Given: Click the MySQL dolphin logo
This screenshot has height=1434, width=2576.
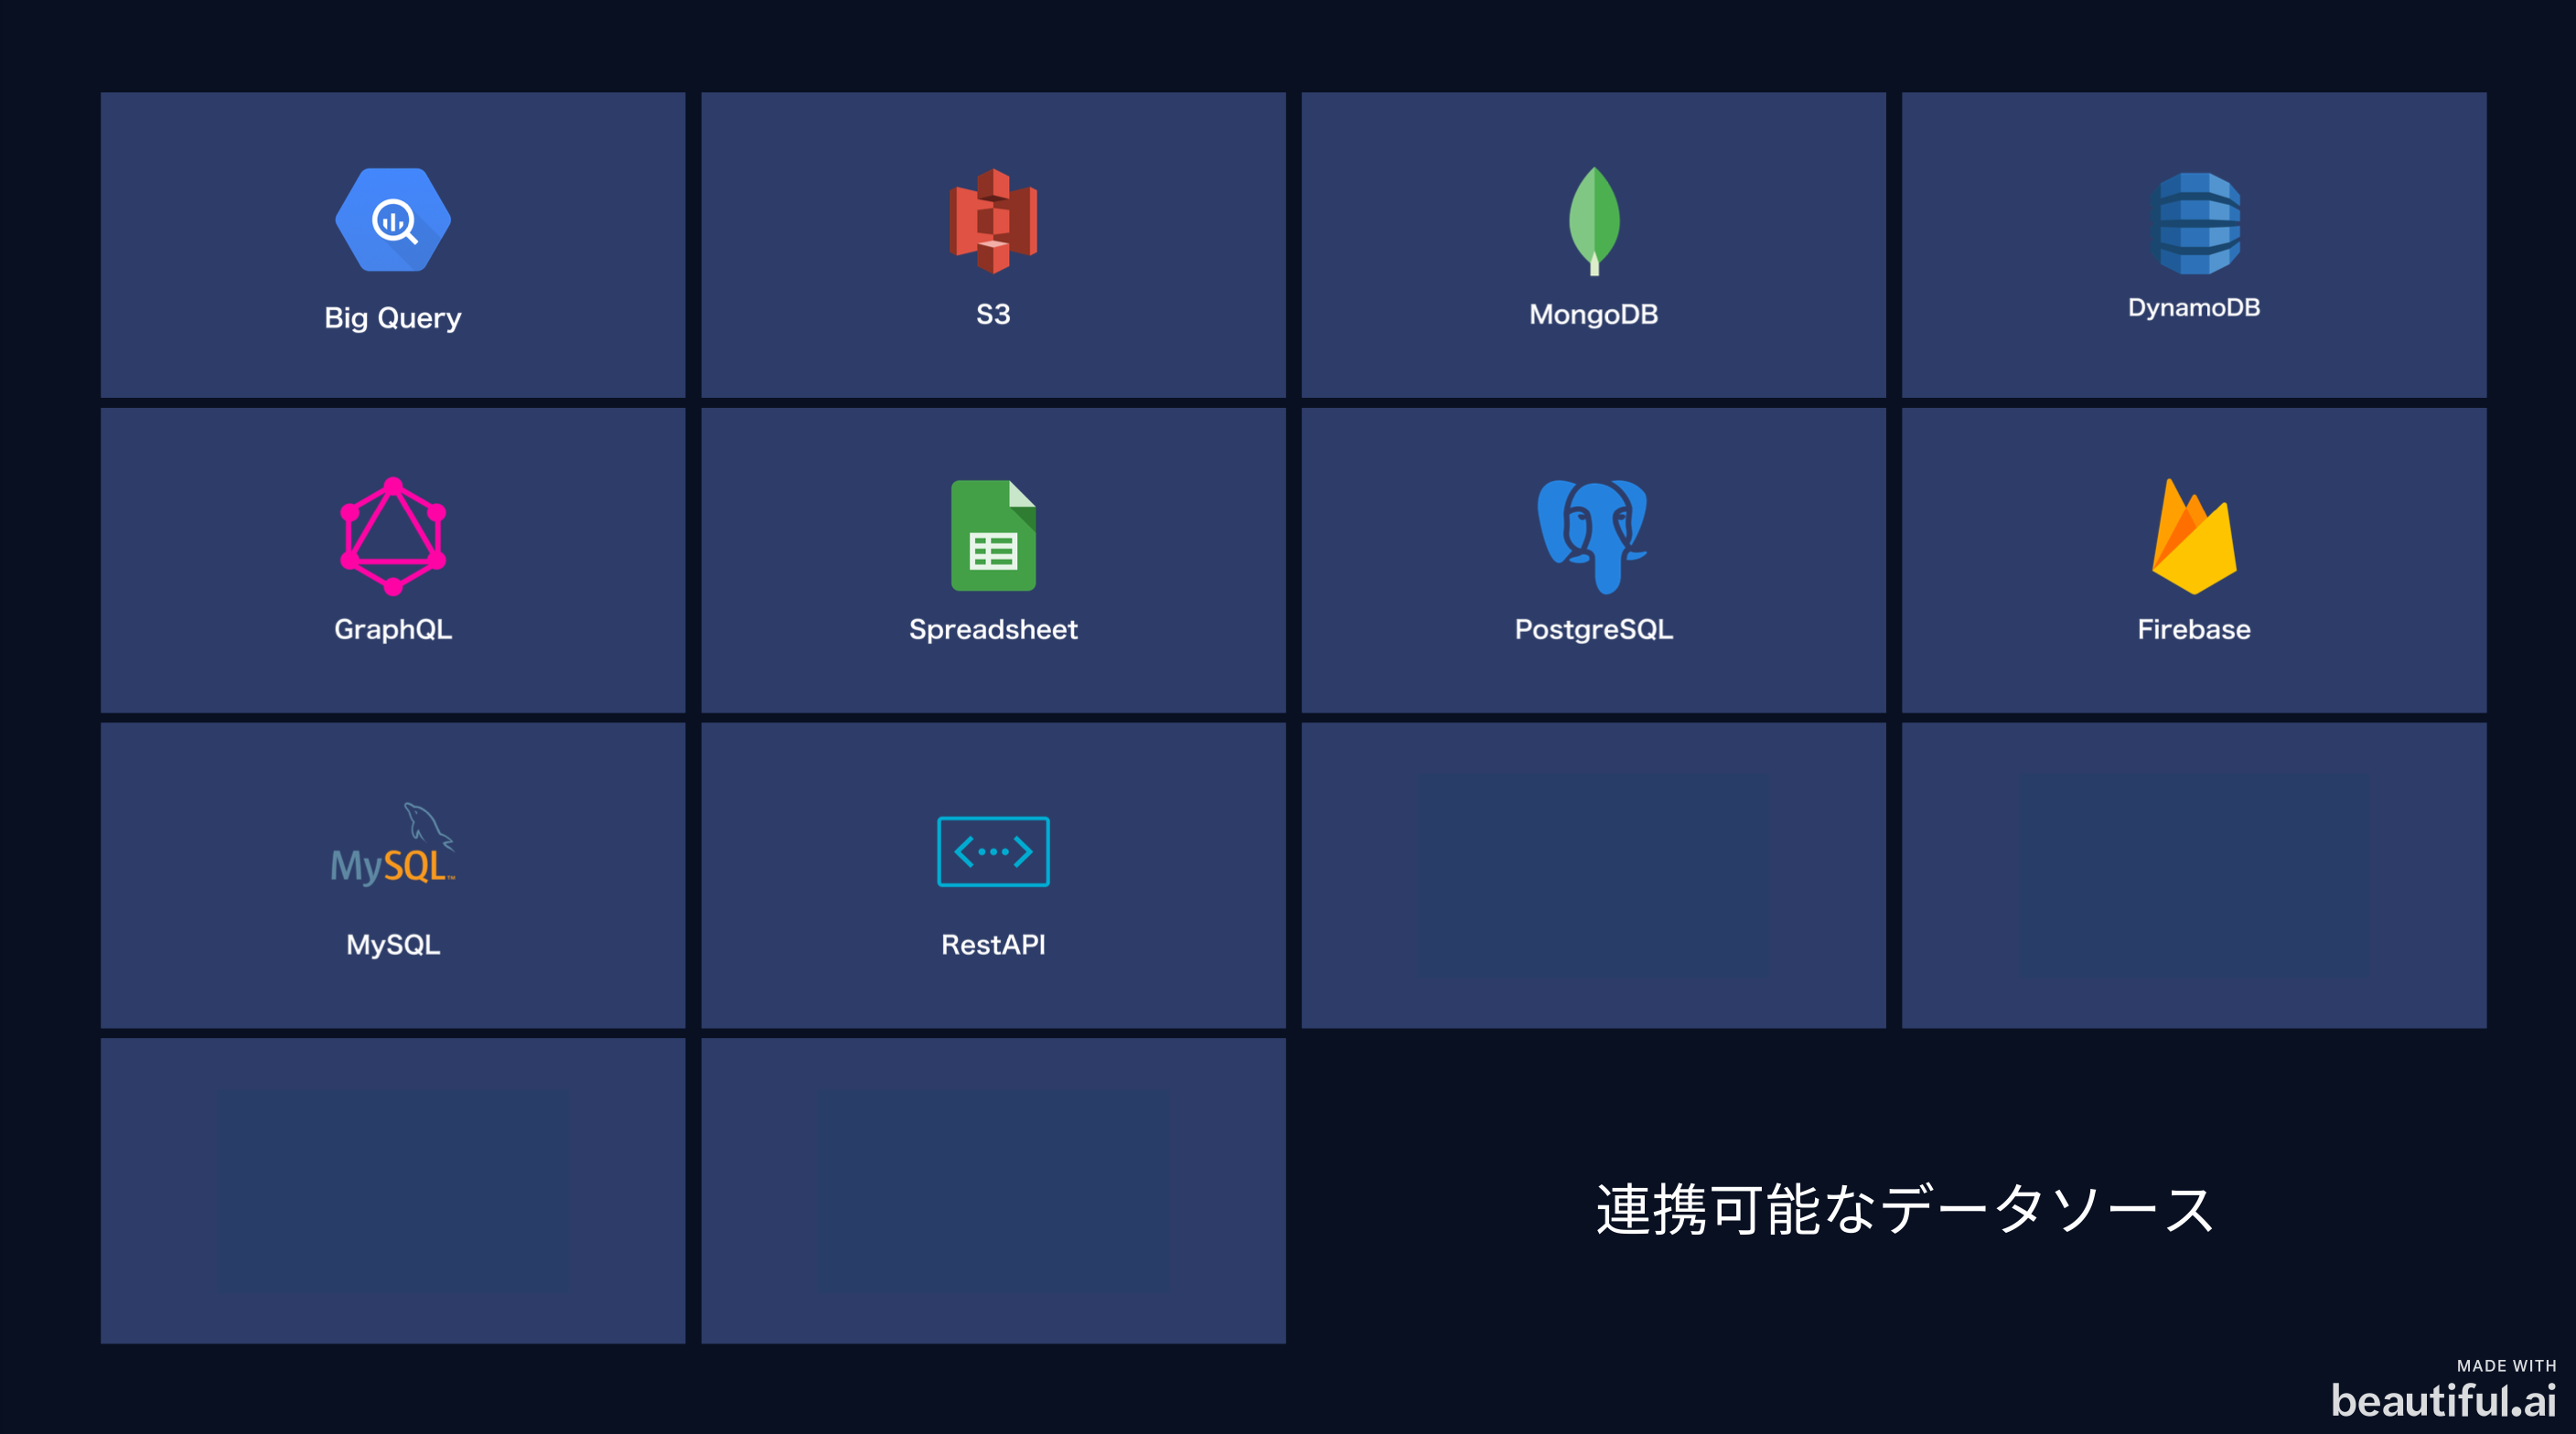Looking at the screenshot, I should click(x=392, y=845).
